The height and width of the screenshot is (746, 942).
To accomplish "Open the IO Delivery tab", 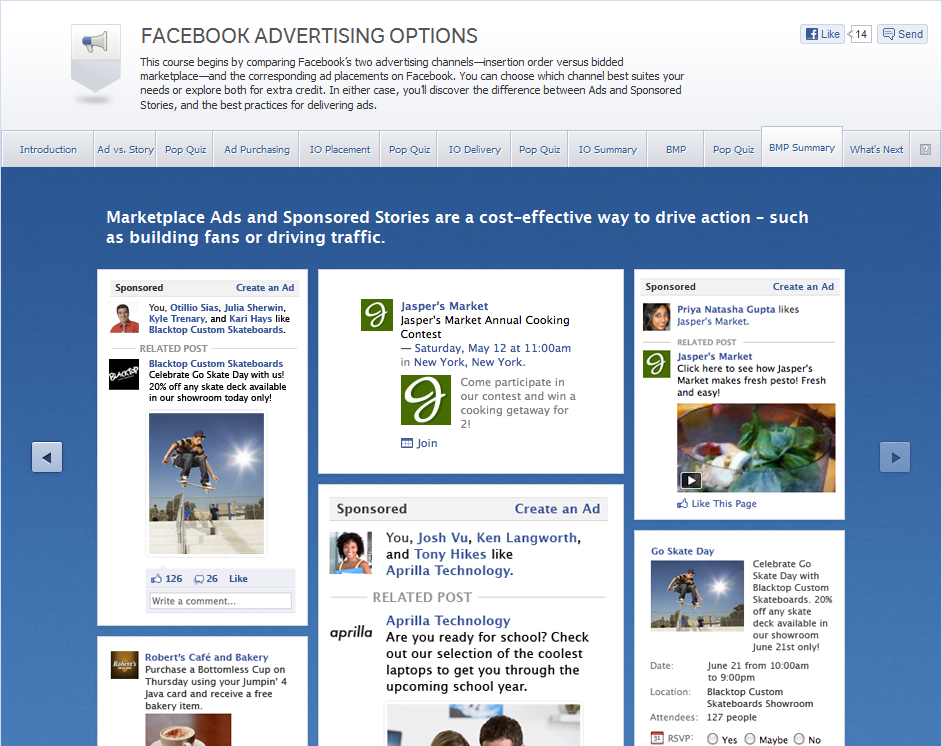I will (x=475, y=149).
